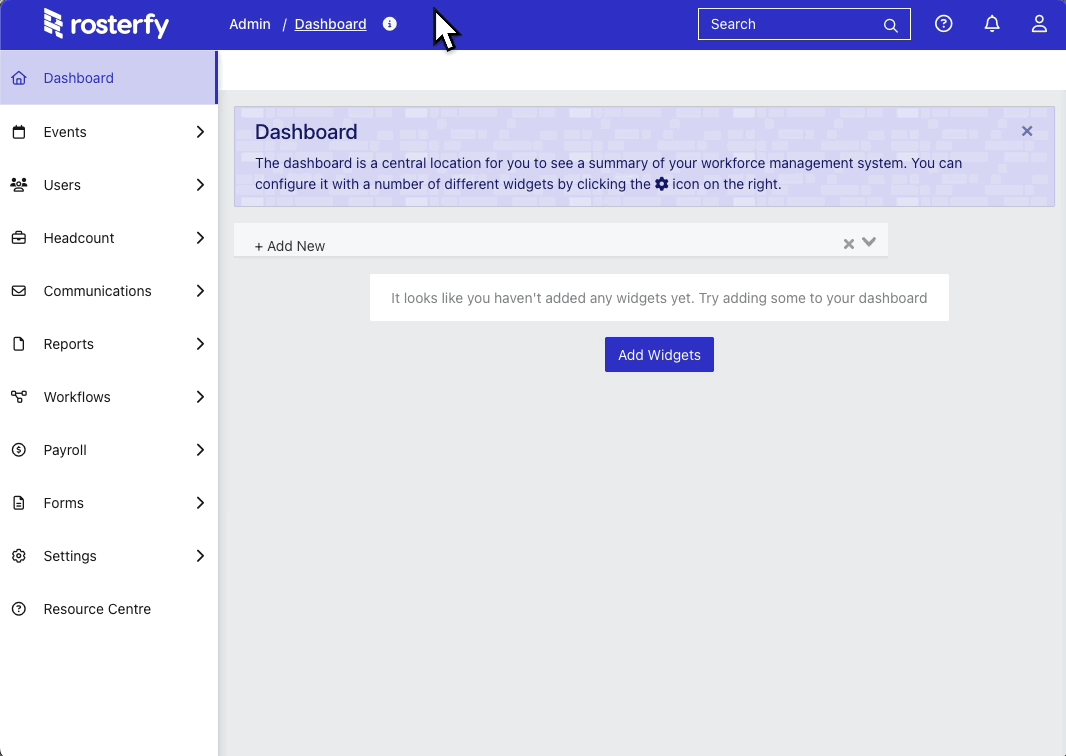Click the Workflows nodes icon
The width and height of the screenshot is (1066, 756).
coord(19,397)
